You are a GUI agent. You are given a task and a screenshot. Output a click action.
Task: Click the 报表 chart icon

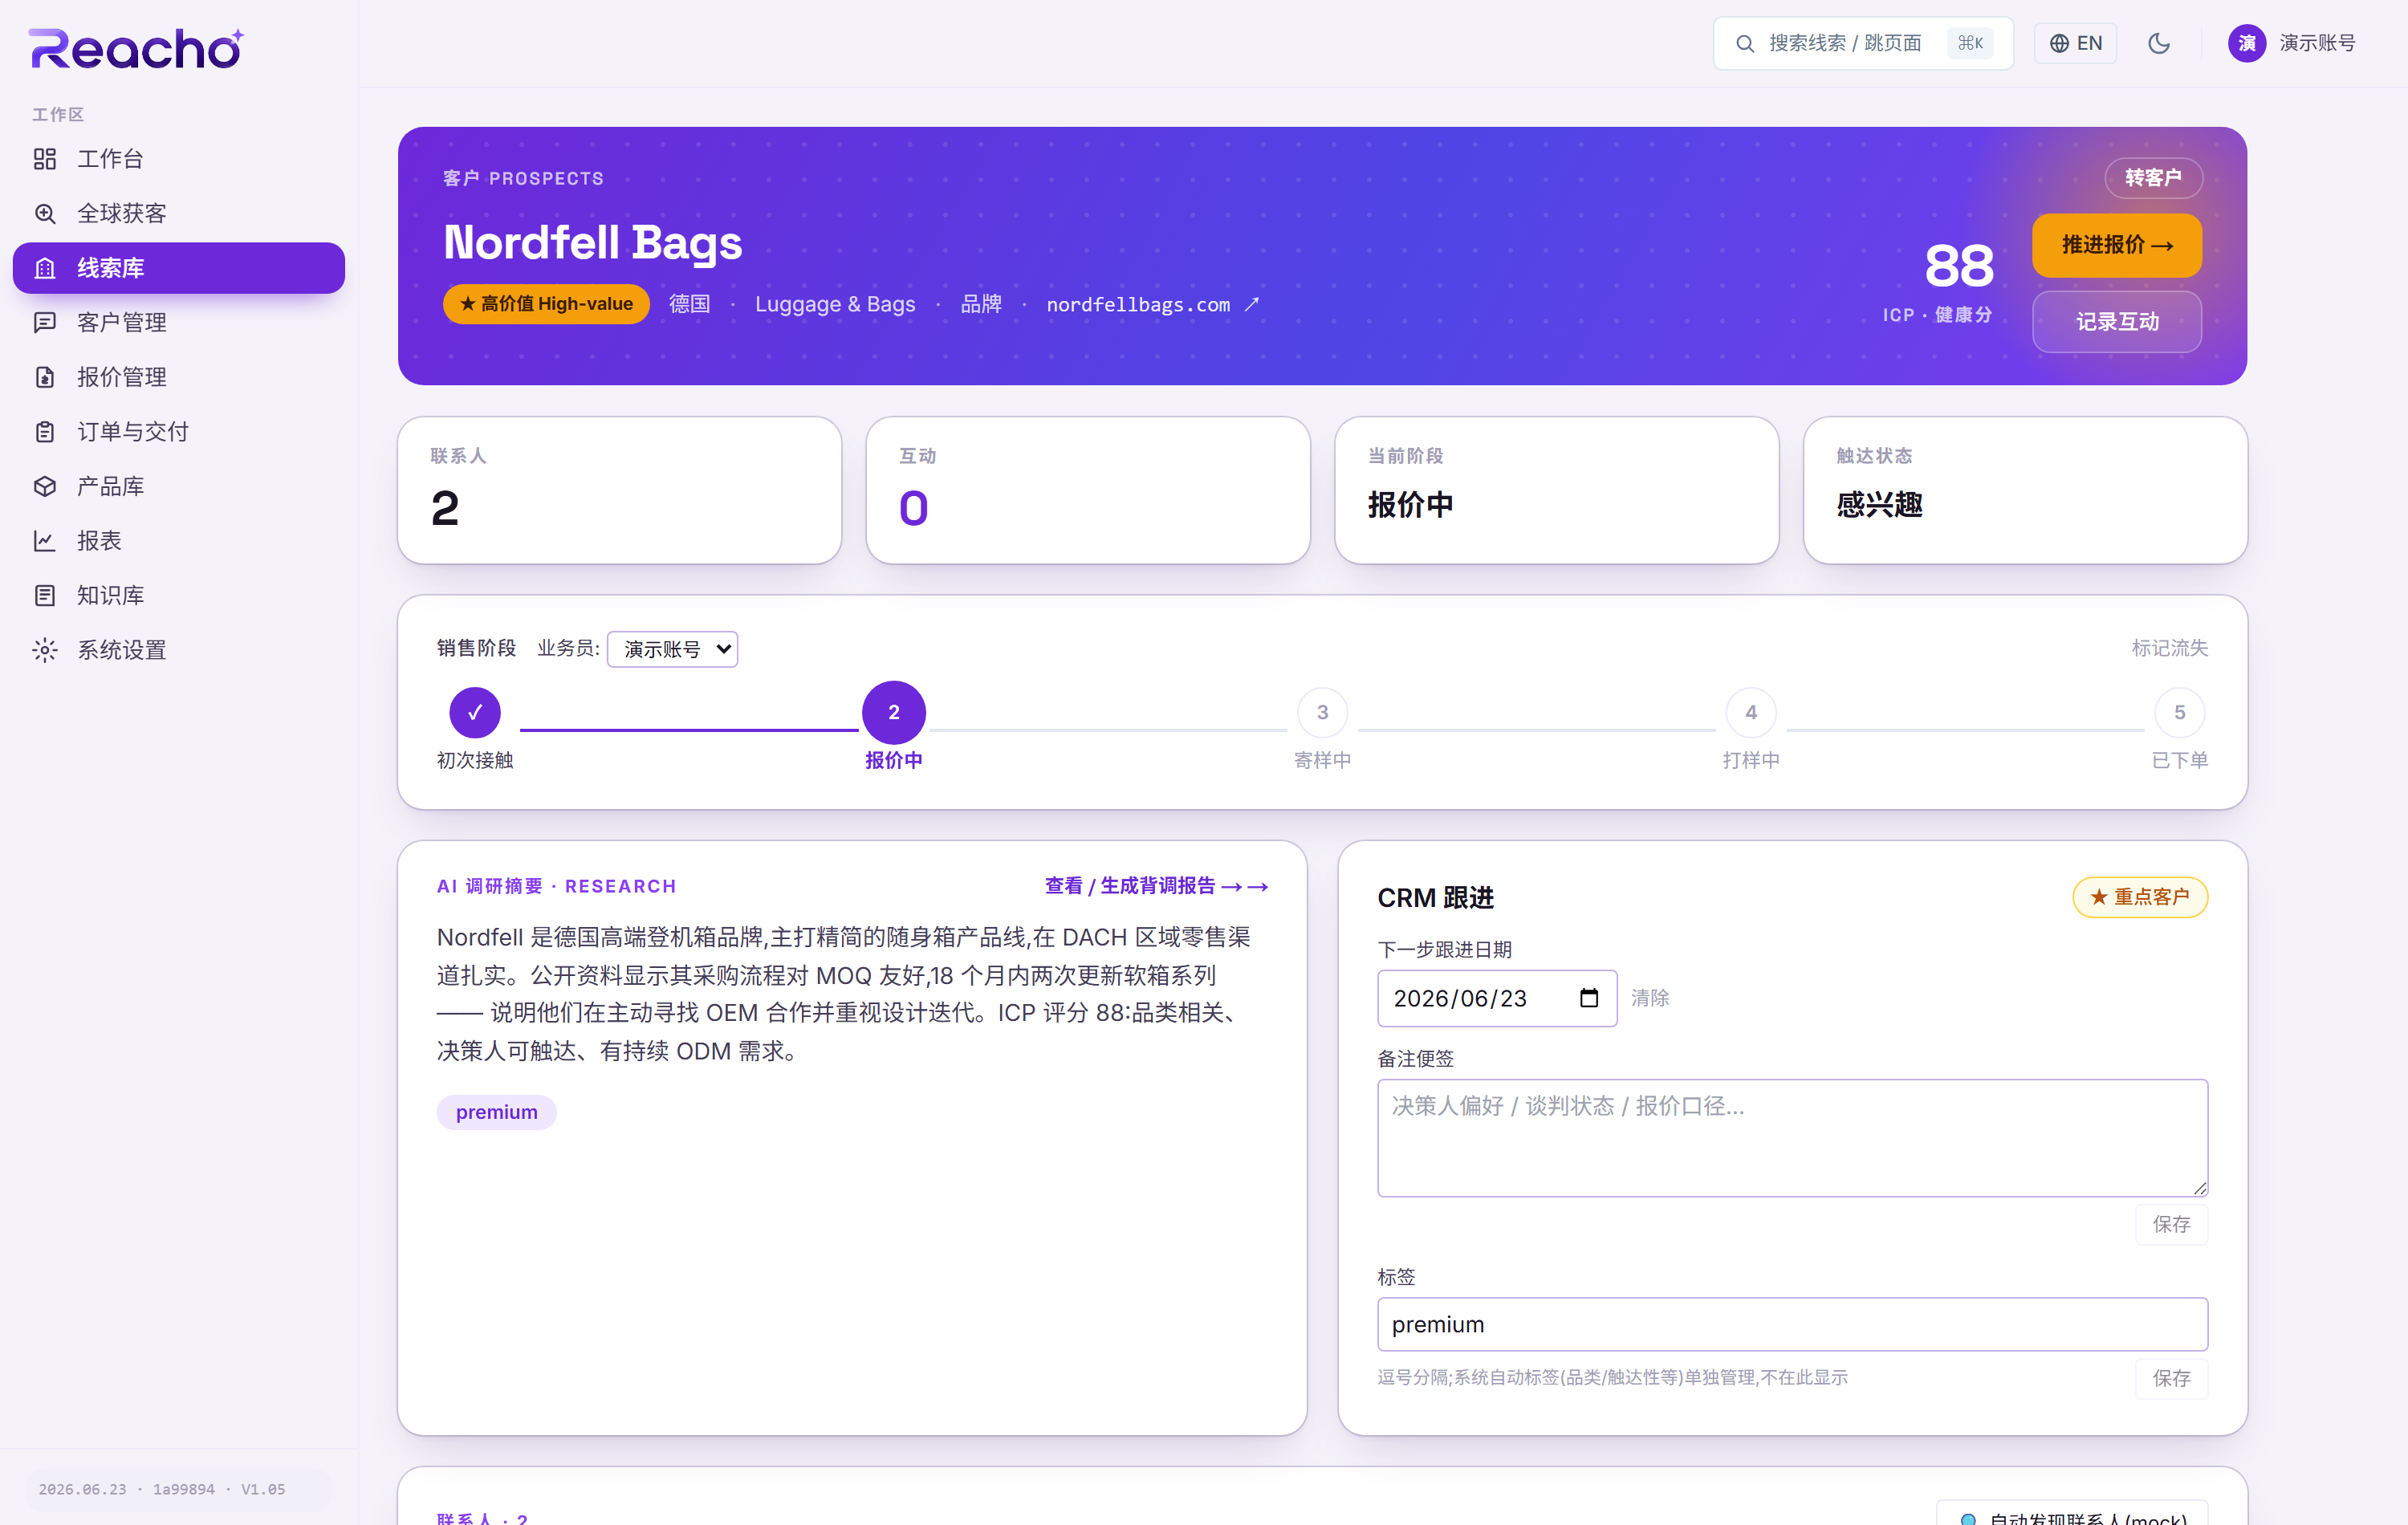click(45, 541)
